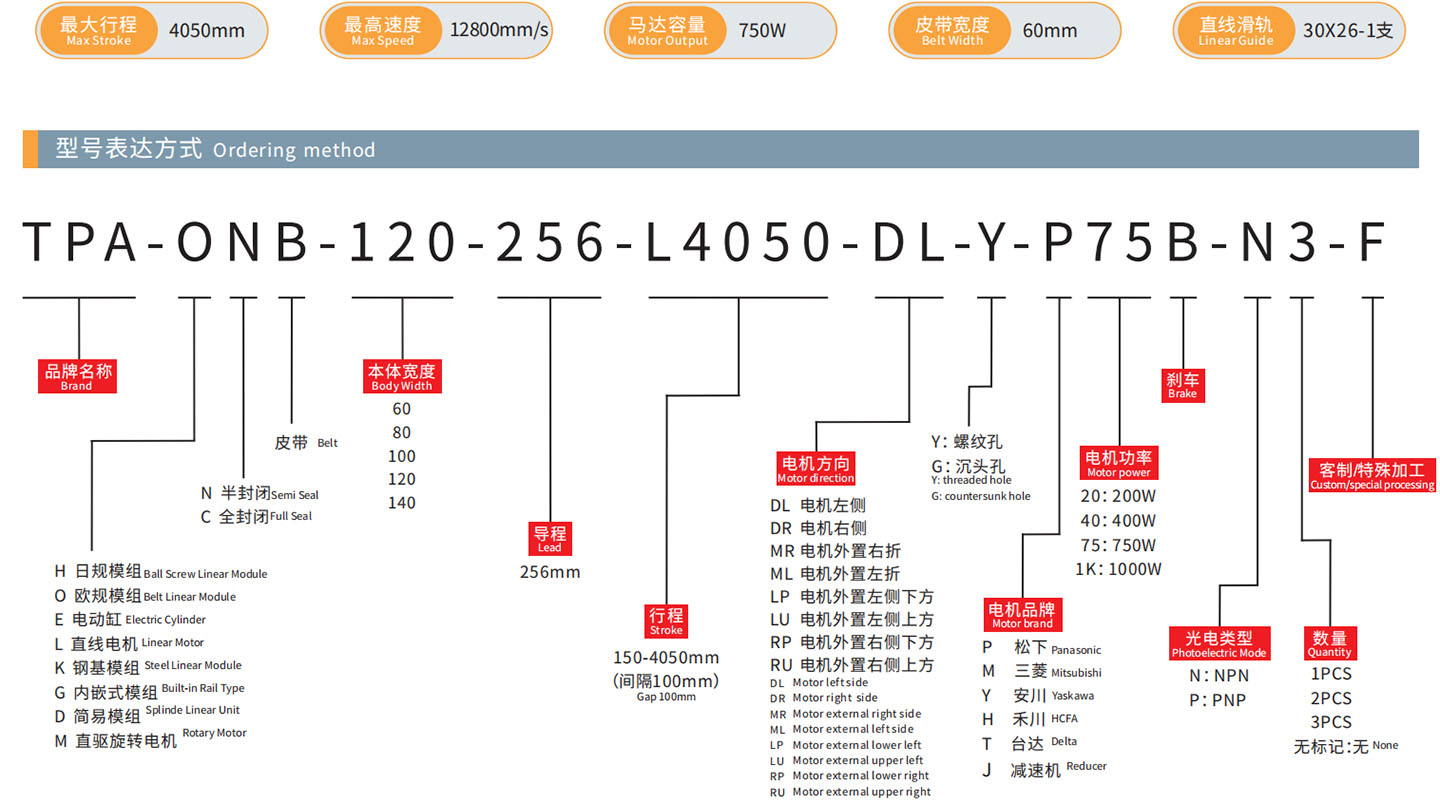Click the red Body Width label
Screen dimensions: 1440x804
tap(402, 377)
